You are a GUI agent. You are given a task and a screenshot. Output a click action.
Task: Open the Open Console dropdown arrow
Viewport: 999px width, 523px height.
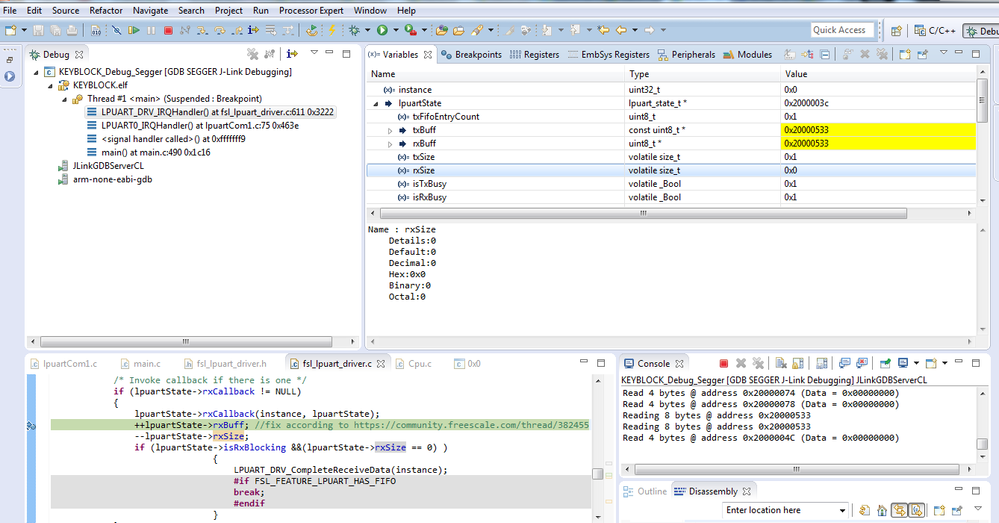pos(944,364)
